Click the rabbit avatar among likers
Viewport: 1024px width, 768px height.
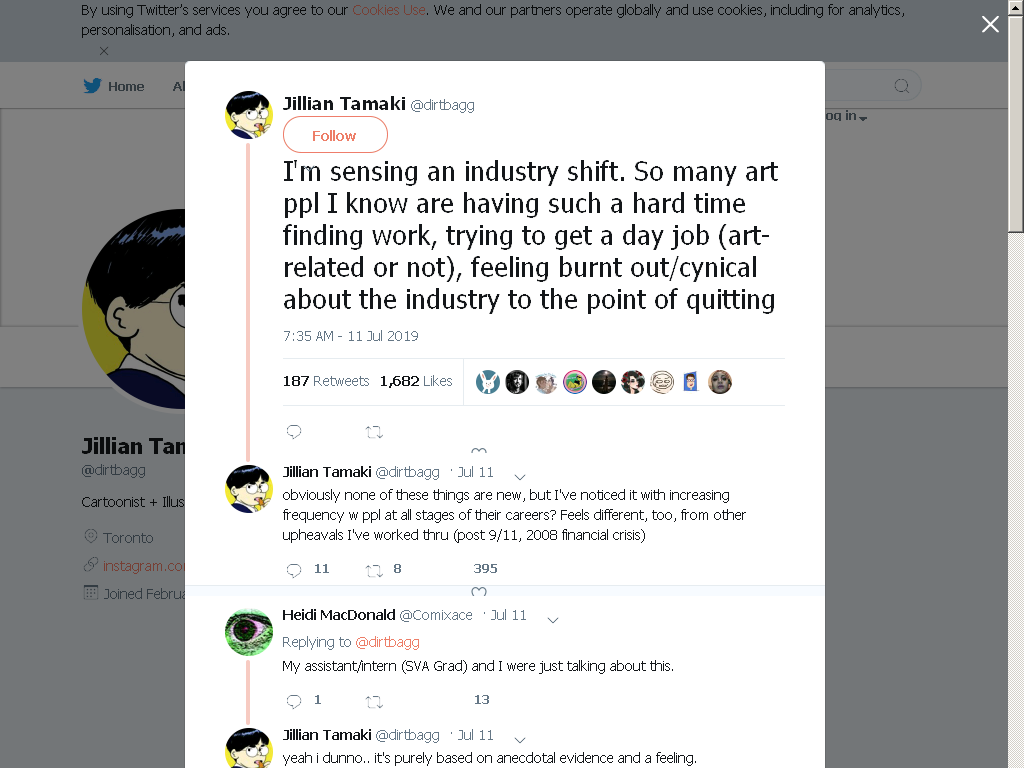coord(488,381)
